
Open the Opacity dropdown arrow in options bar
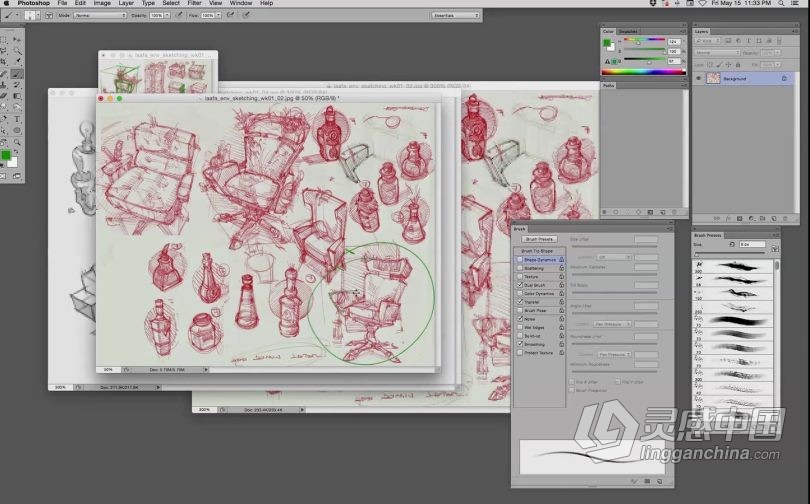(x=166, y=15)
